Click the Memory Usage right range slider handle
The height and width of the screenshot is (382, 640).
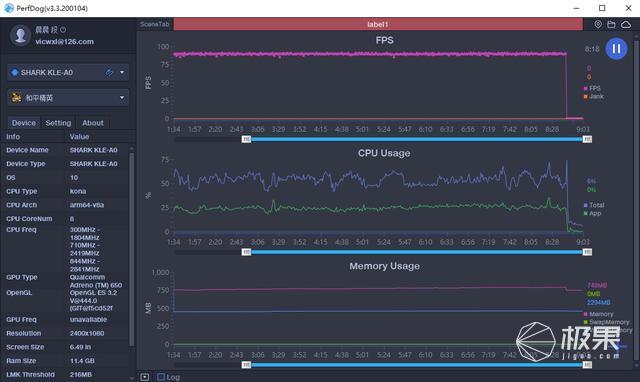coord(587,365)
